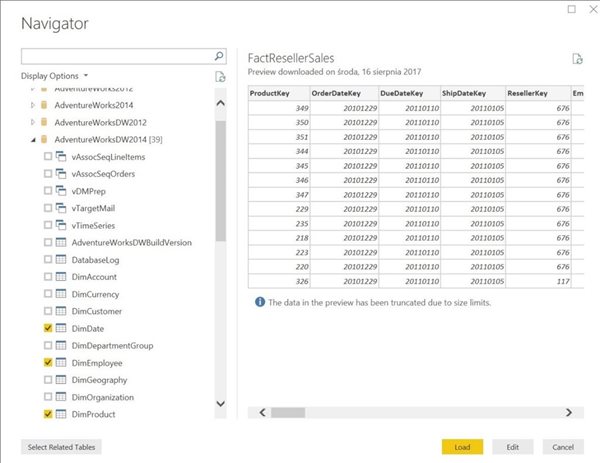Viewport: 600px width, 463px height.
Task: Click the Load button
Action: 462,447
